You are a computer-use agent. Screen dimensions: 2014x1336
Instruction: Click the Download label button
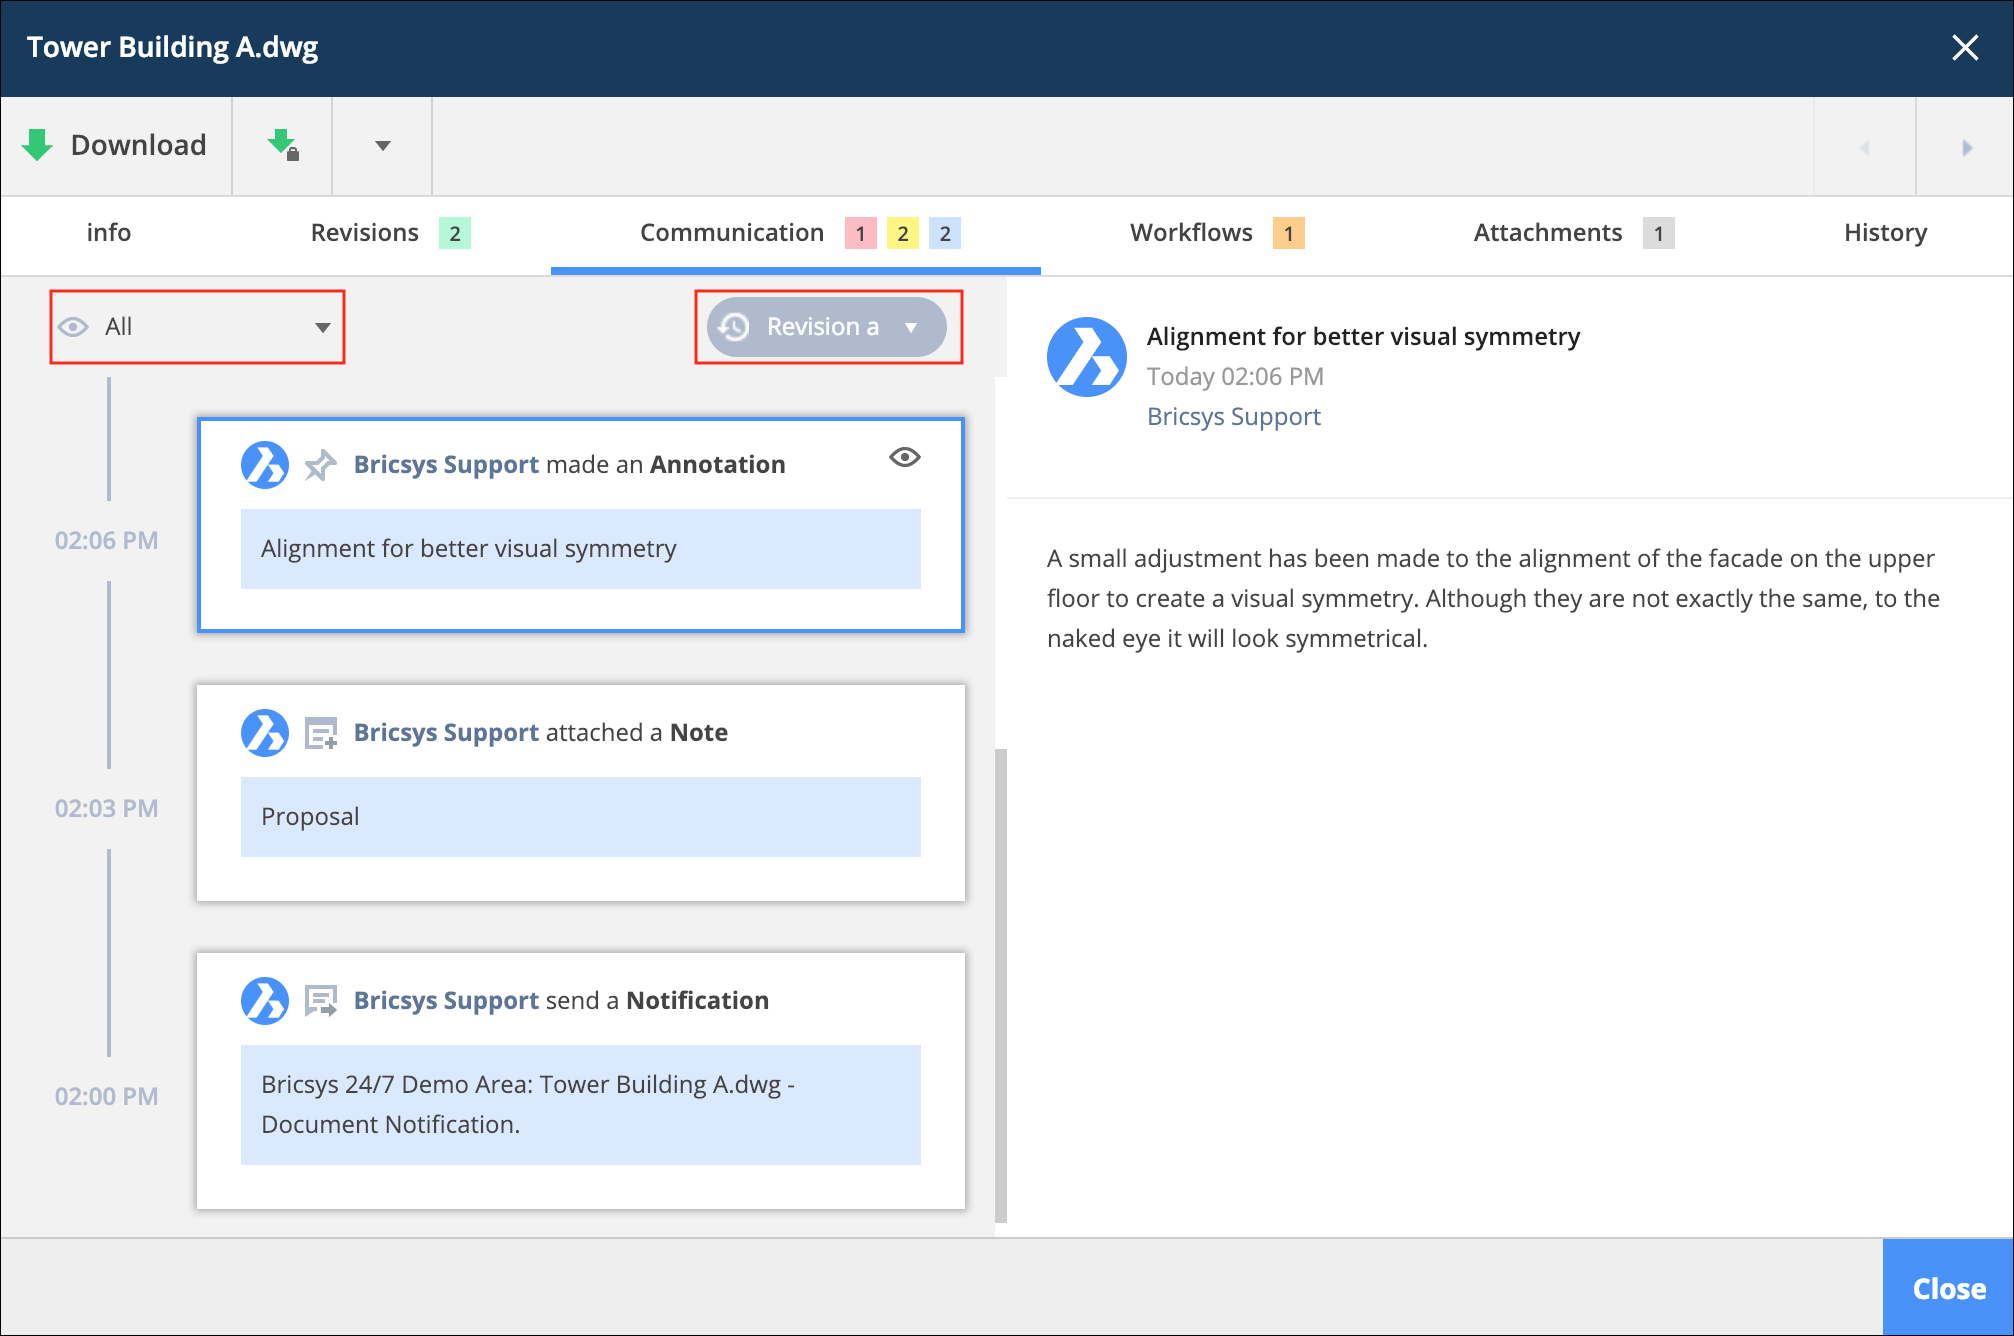point(138,145)
